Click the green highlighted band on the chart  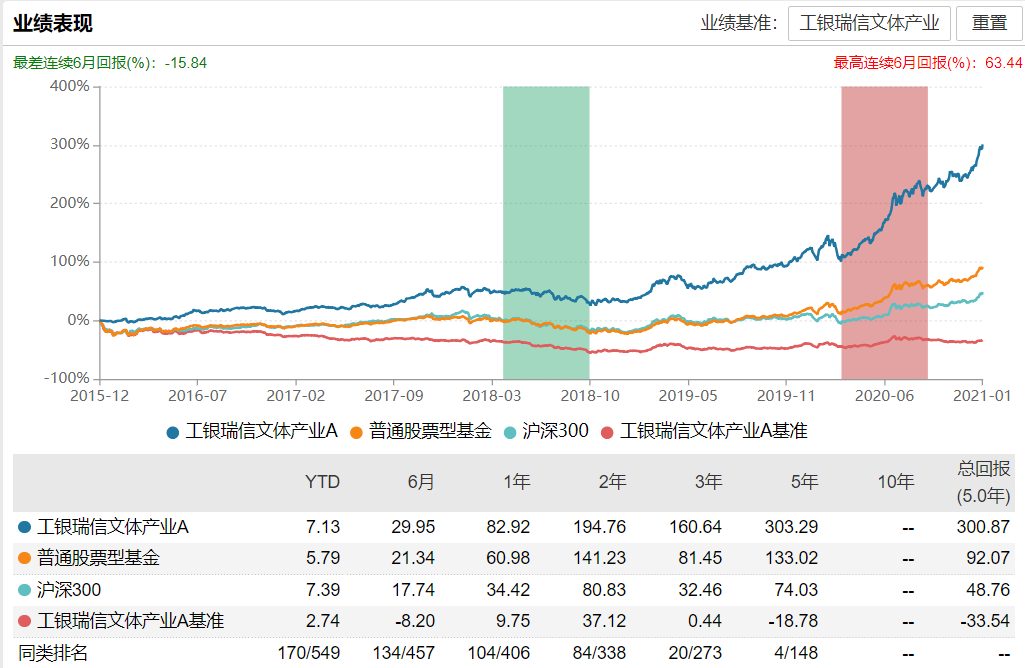tap(545, 230)
